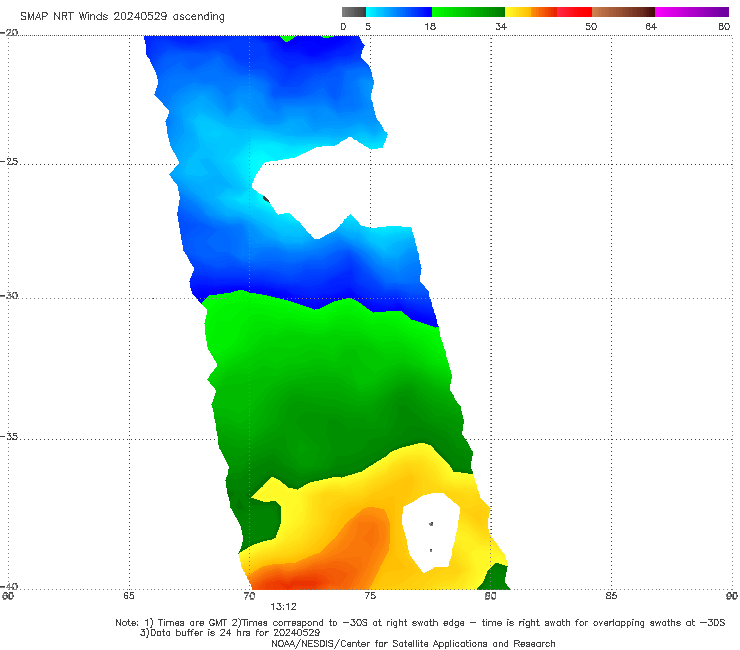Click the title 'SMAP NRT Winds 20240529 ascending'
Image resolution: width=740 pixels, height=650 pixels.
pyautogui.click(x=122, y=16)
